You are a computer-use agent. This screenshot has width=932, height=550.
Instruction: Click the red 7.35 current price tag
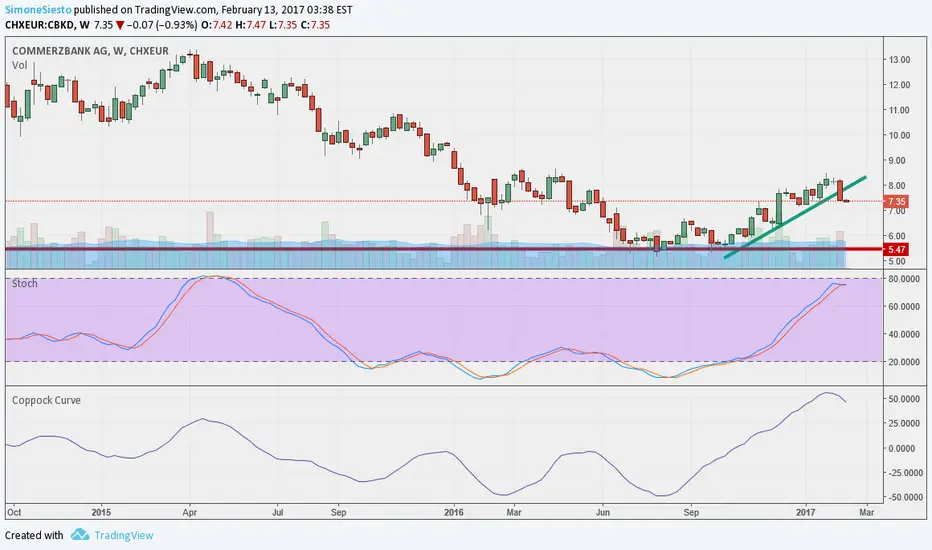(x=896, y=202)
